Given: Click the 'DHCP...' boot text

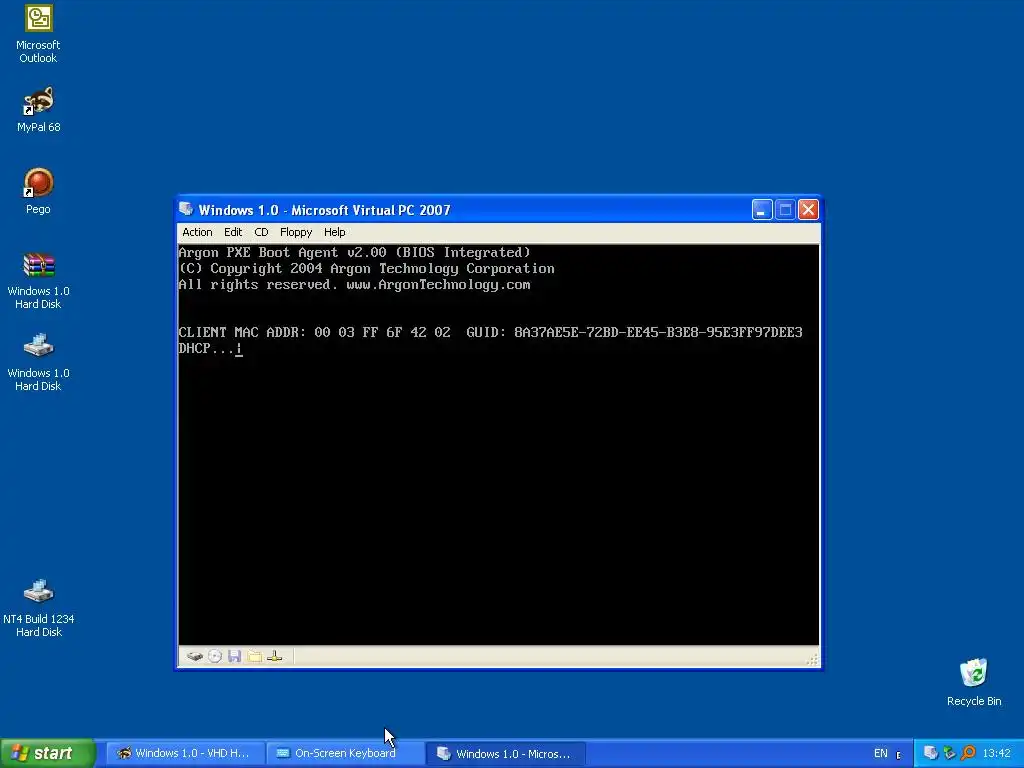Looking at the screenshot, I should pyautogui.click(x=206, y=349).
